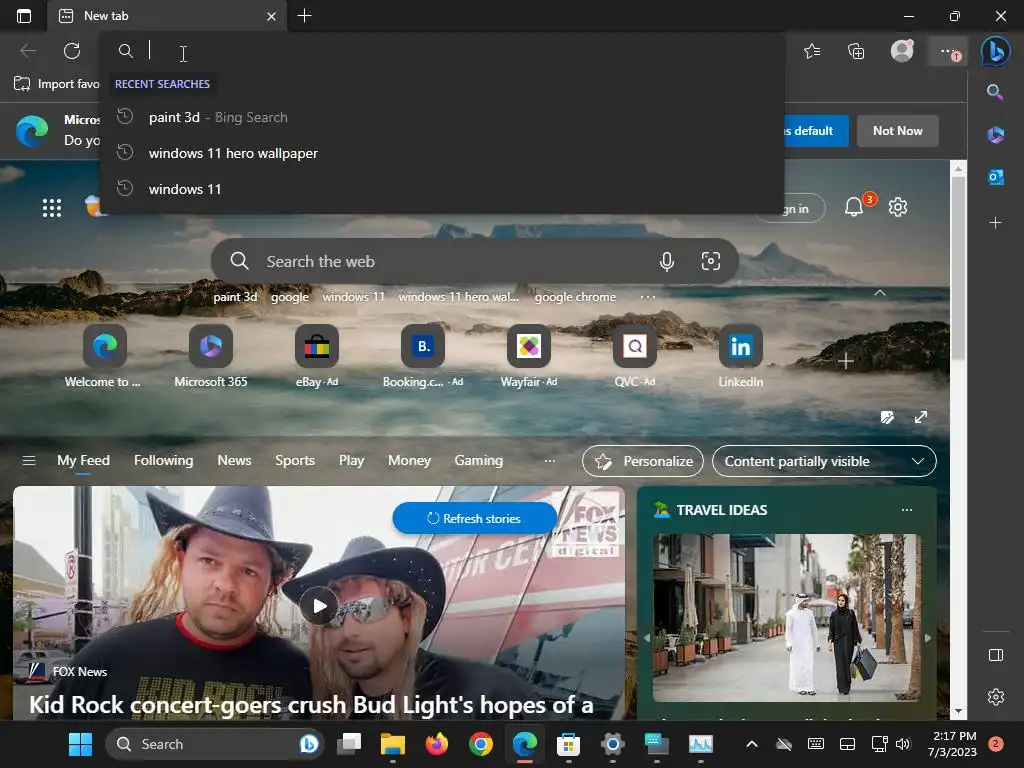Start voice search with microphone icon
The image size is (1024, 768).
[666, 261]
